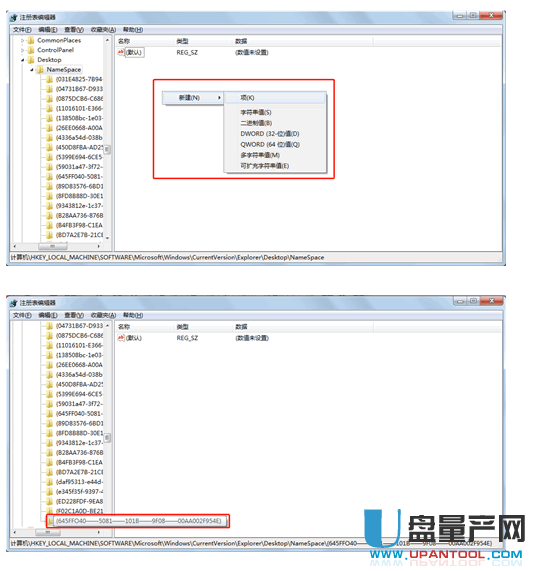Choose 字符串值(S) from the submenu
538x571 pixels.
coord(256,112)
